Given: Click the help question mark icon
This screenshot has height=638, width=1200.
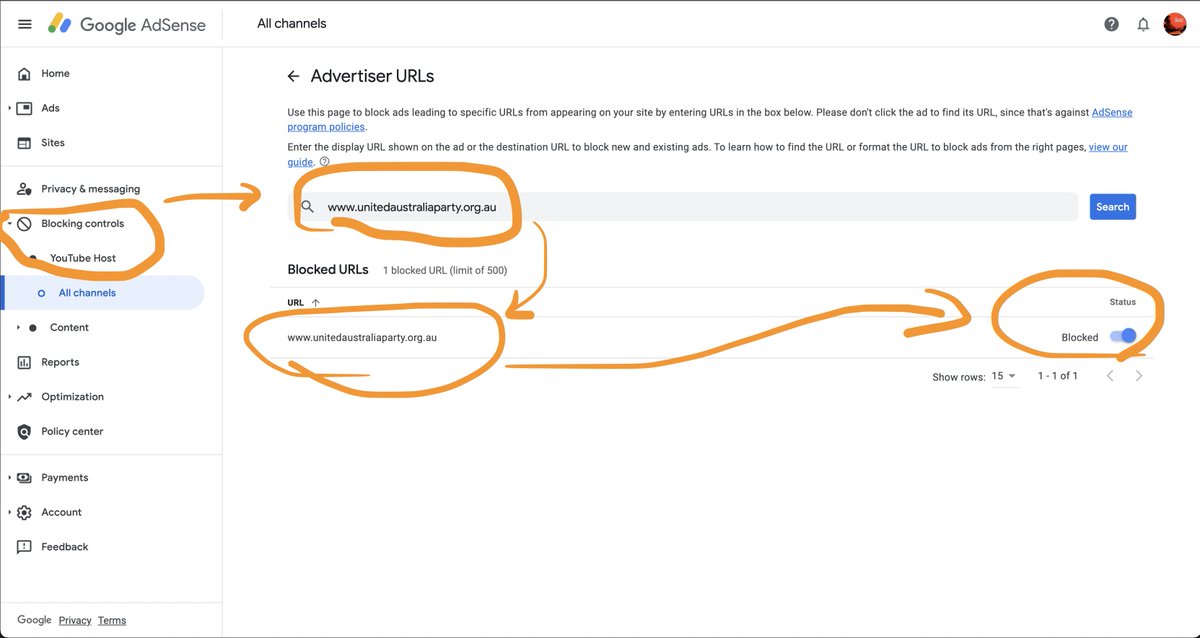Looking at the screenshot, I should pyautogui.click(x=1110, y=23).
